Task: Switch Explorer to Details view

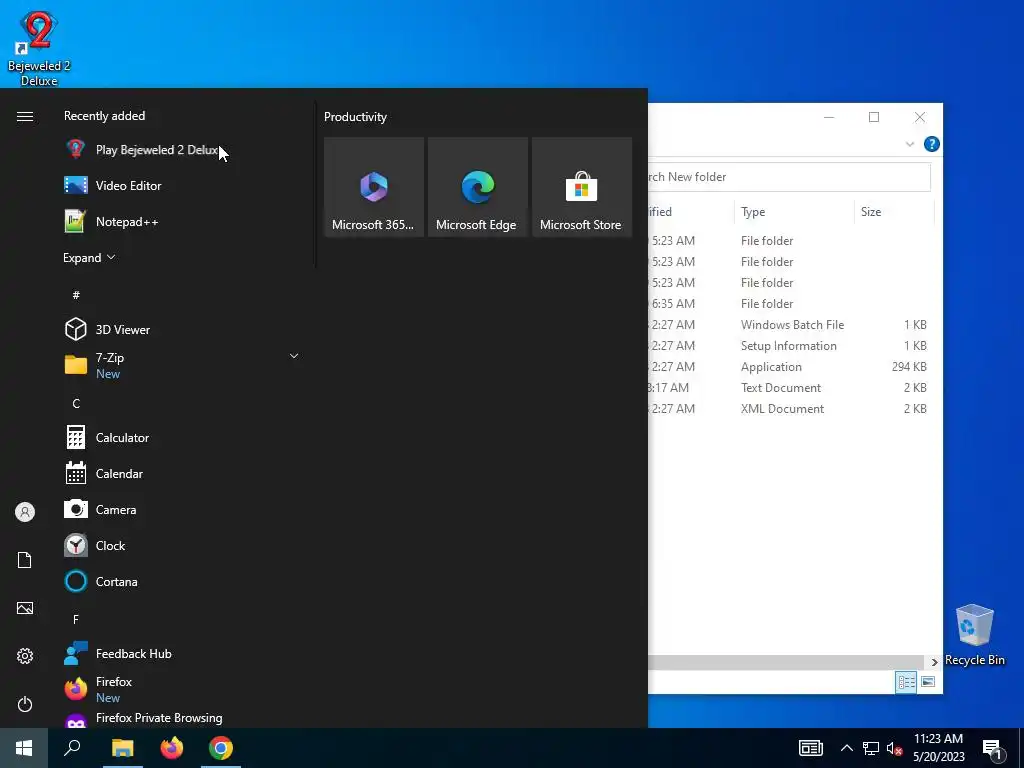Action: pos(906,682)
